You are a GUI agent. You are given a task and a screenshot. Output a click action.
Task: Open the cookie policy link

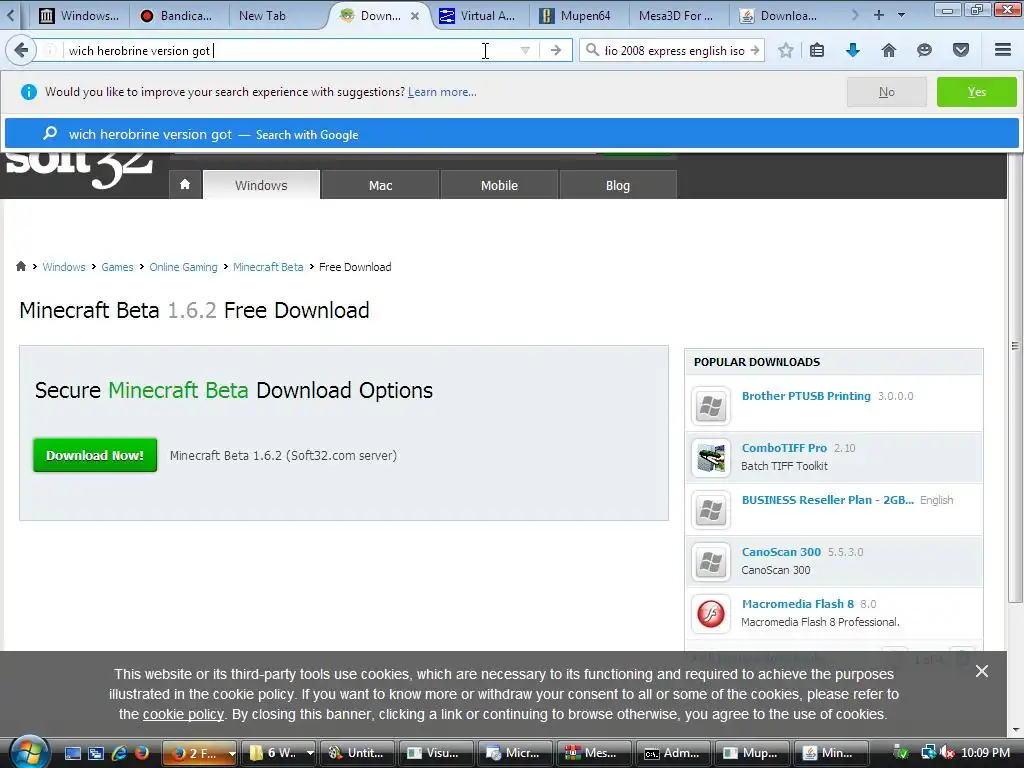pos(183,714)
